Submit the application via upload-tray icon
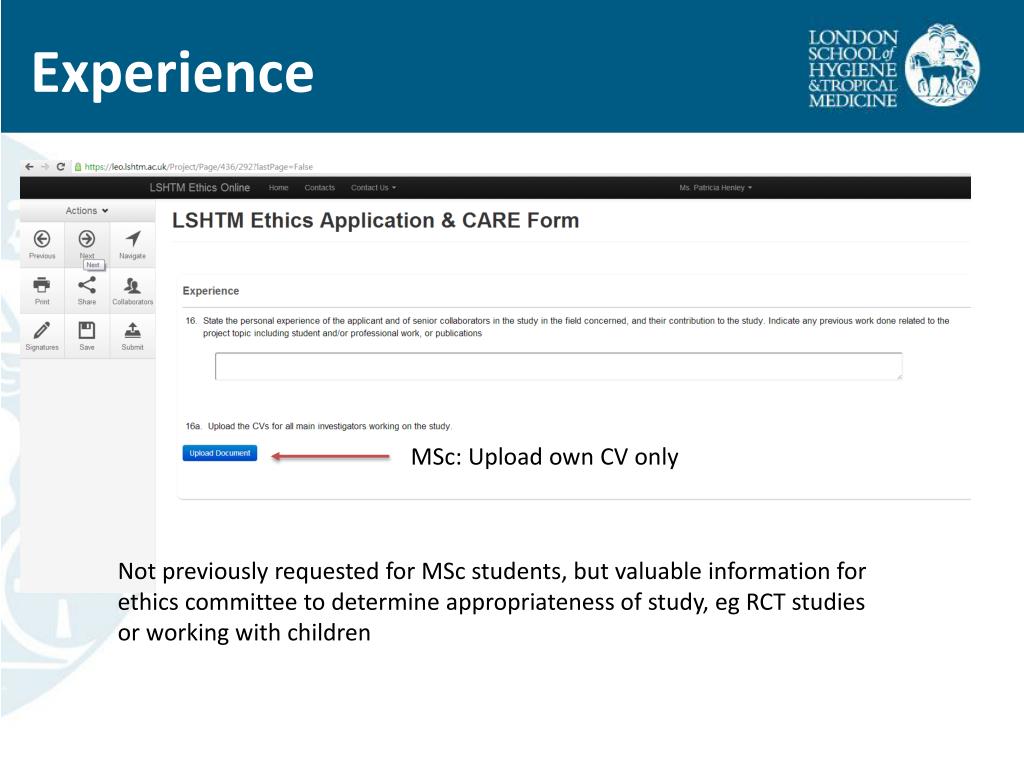 [x=132, y=334]
